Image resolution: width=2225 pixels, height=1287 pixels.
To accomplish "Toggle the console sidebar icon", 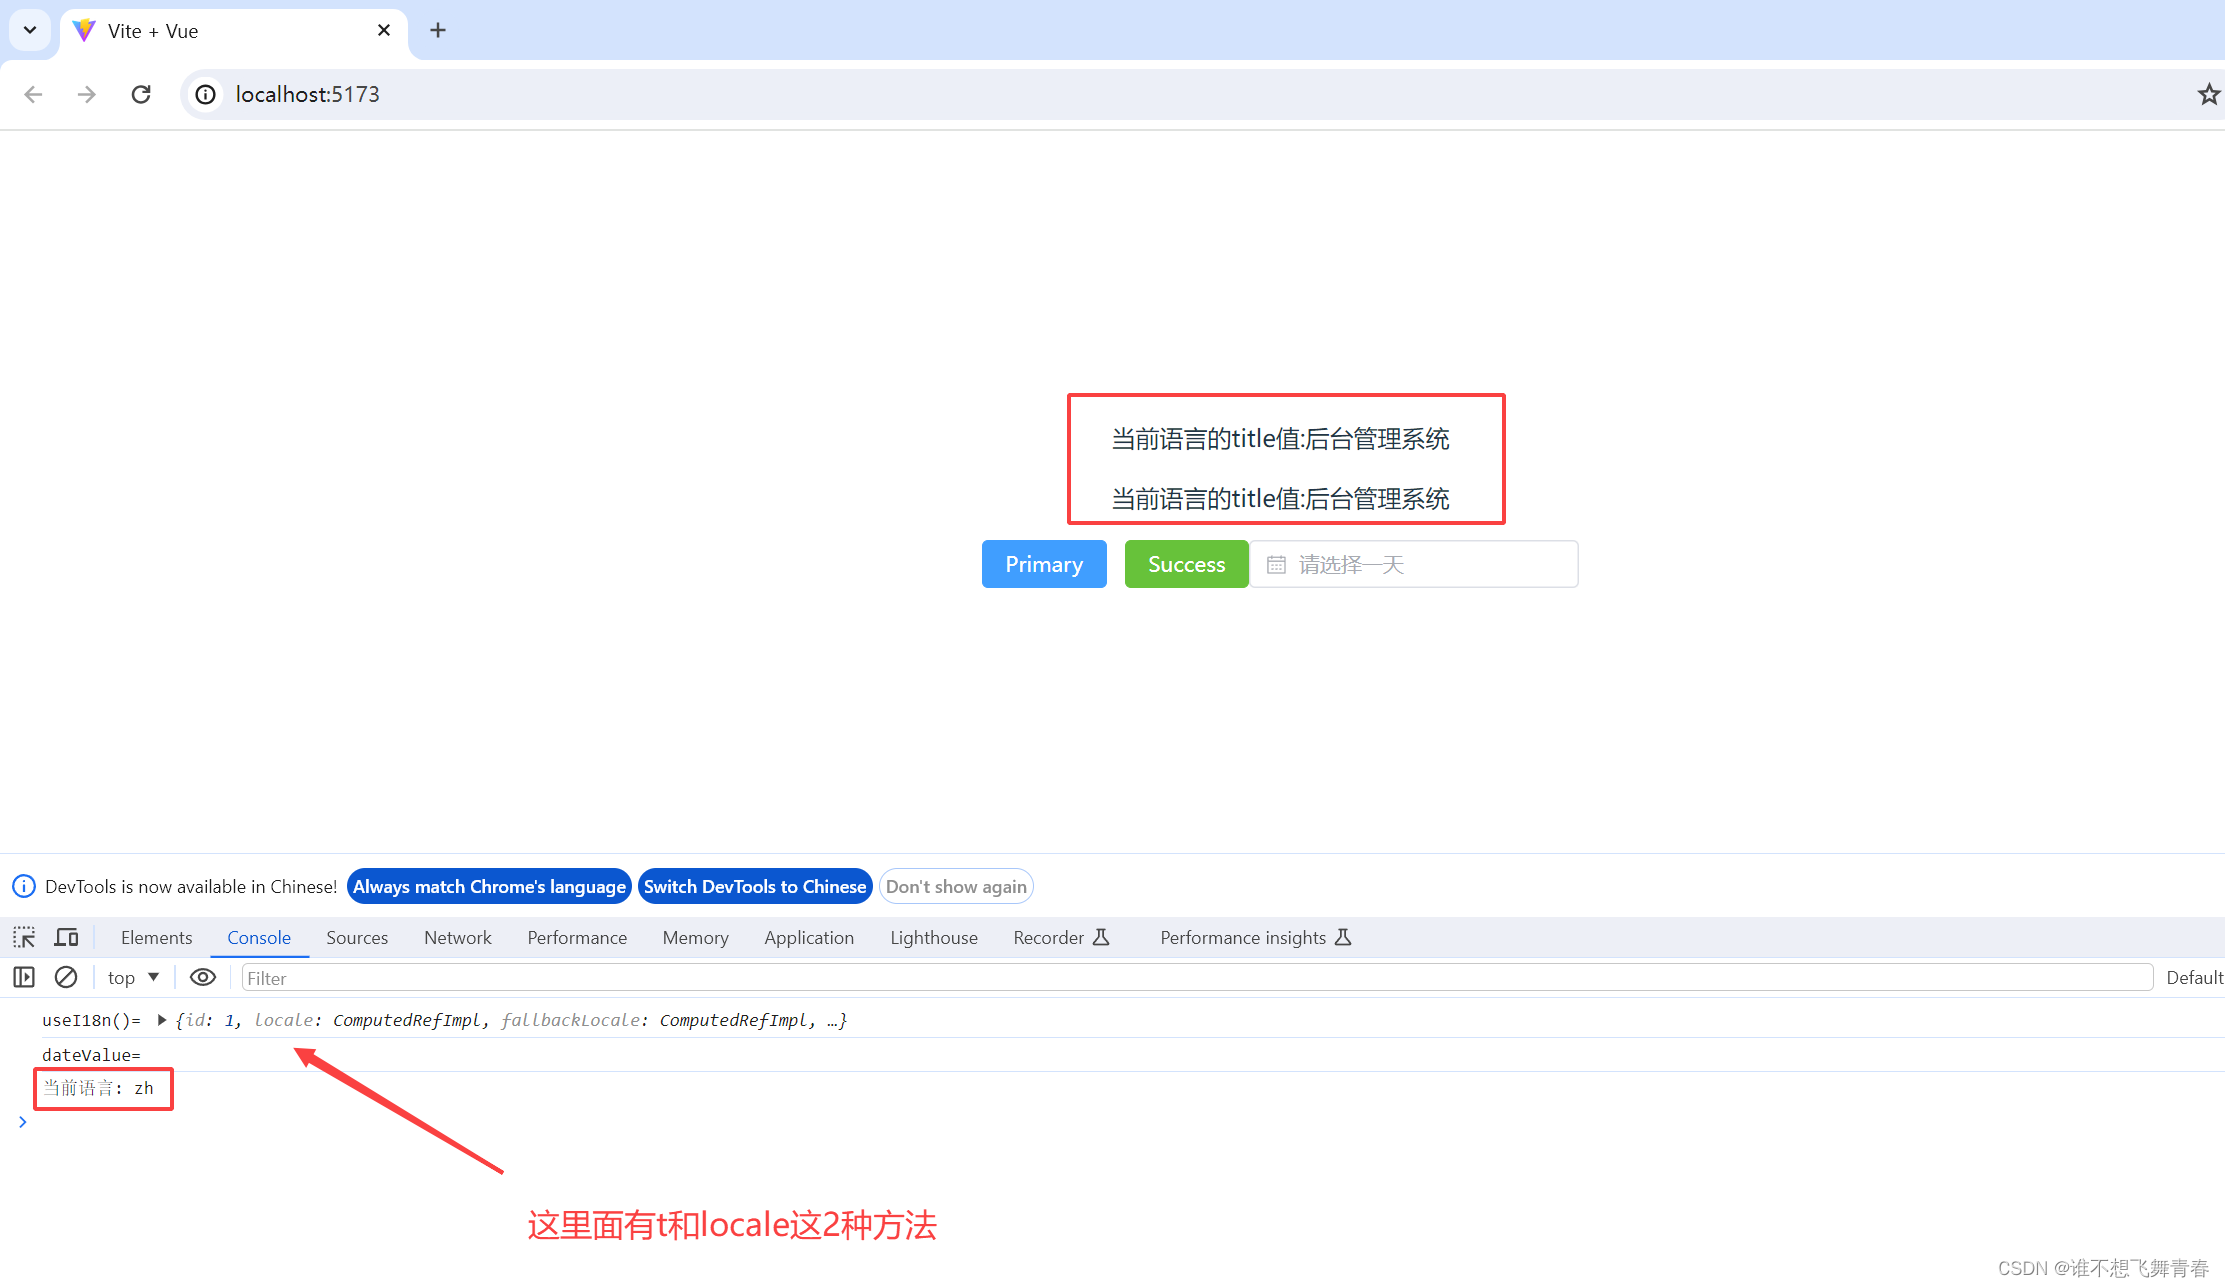I will click(x=24, y=977).
